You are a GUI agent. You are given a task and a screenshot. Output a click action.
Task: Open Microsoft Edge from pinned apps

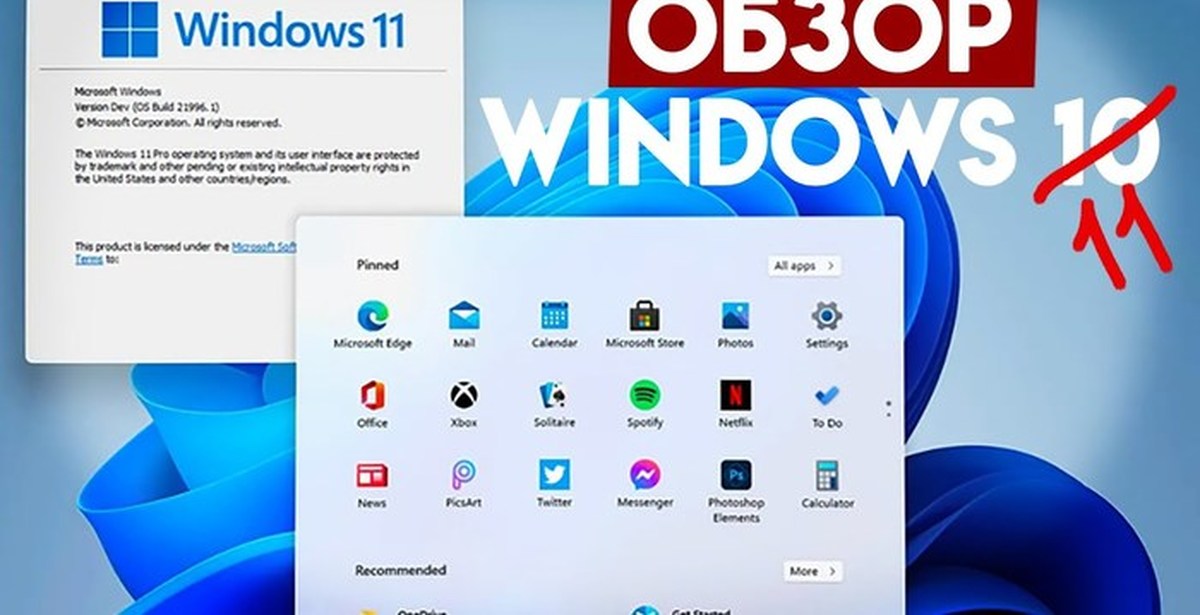tap(372, 317)
